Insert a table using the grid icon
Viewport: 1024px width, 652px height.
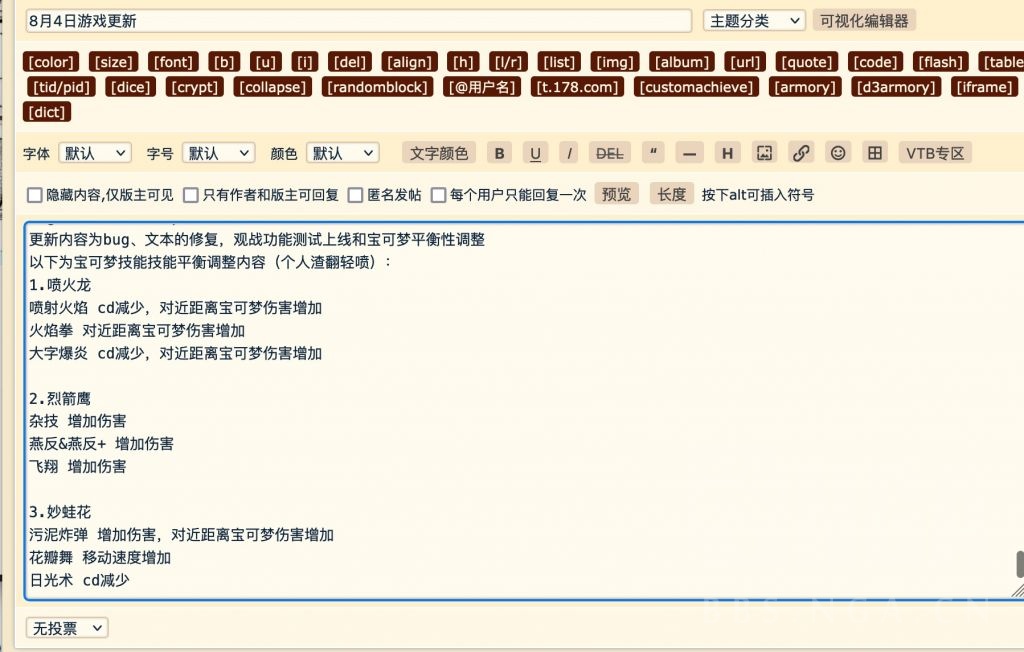coord(875,152)
